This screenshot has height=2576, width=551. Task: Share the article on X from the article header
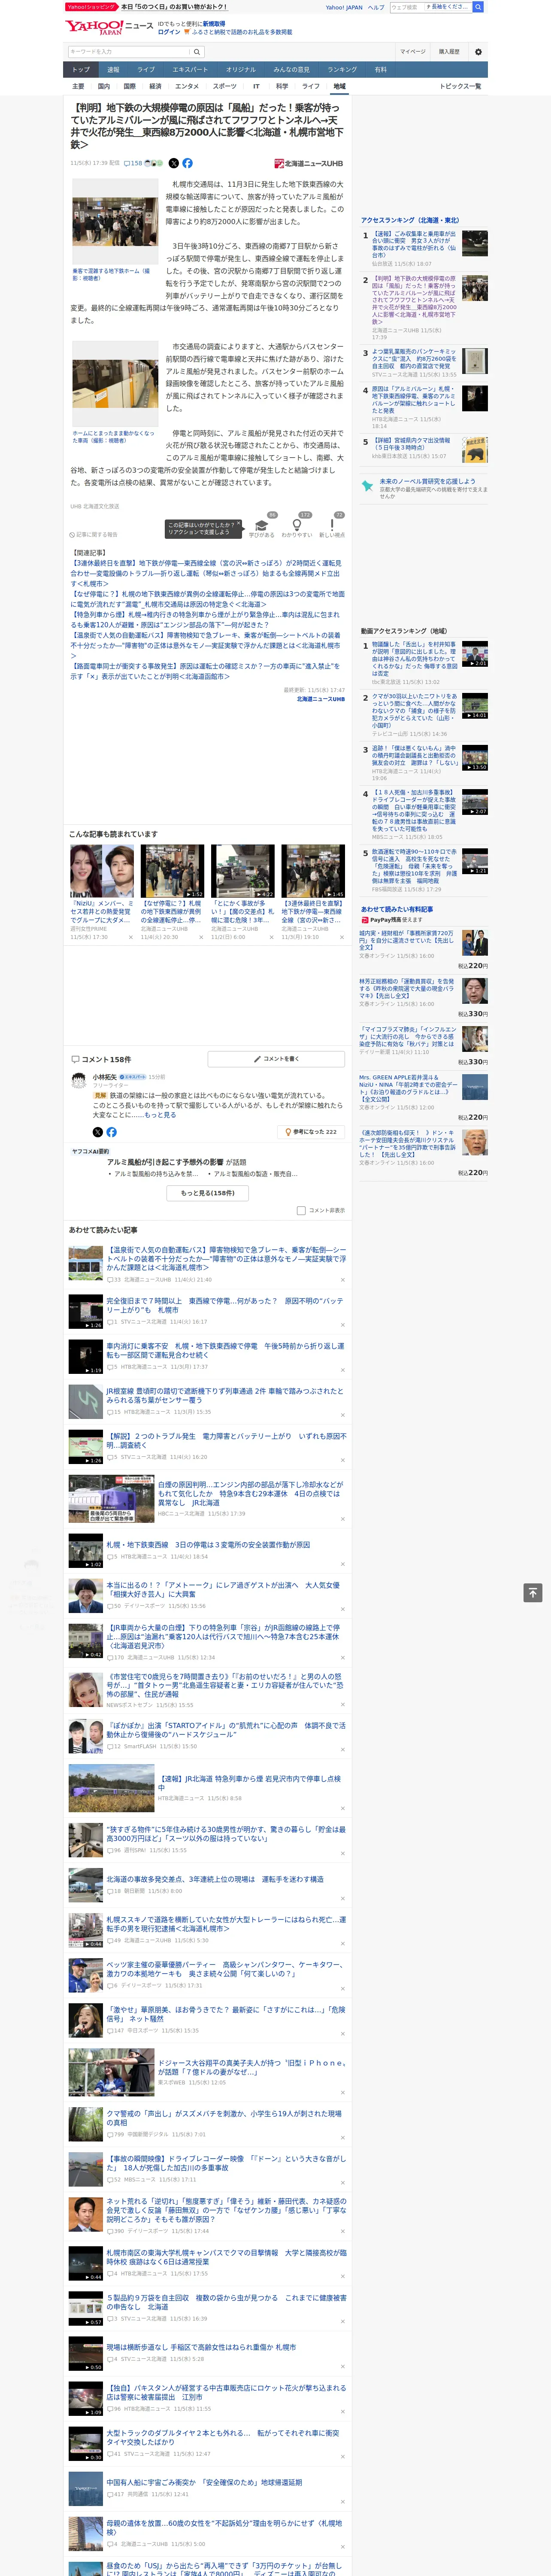tap(174, 163)
